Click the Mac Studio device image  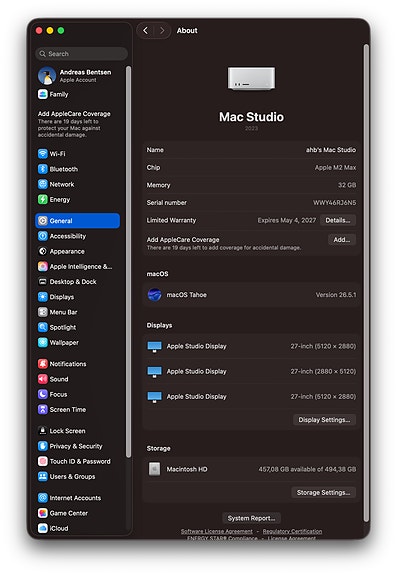[251, 78]
